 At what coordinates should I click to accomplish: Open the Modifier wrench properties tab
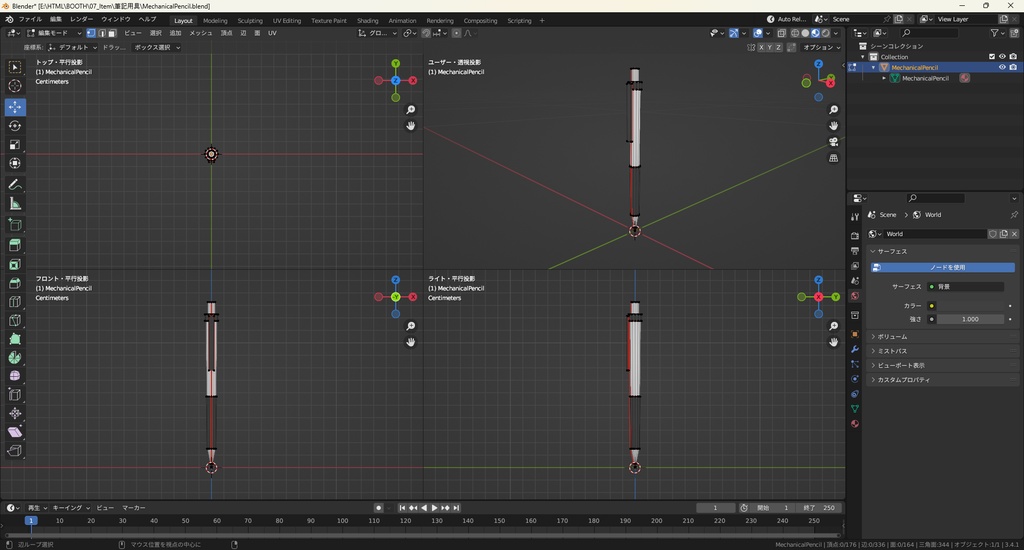(855, 349)
